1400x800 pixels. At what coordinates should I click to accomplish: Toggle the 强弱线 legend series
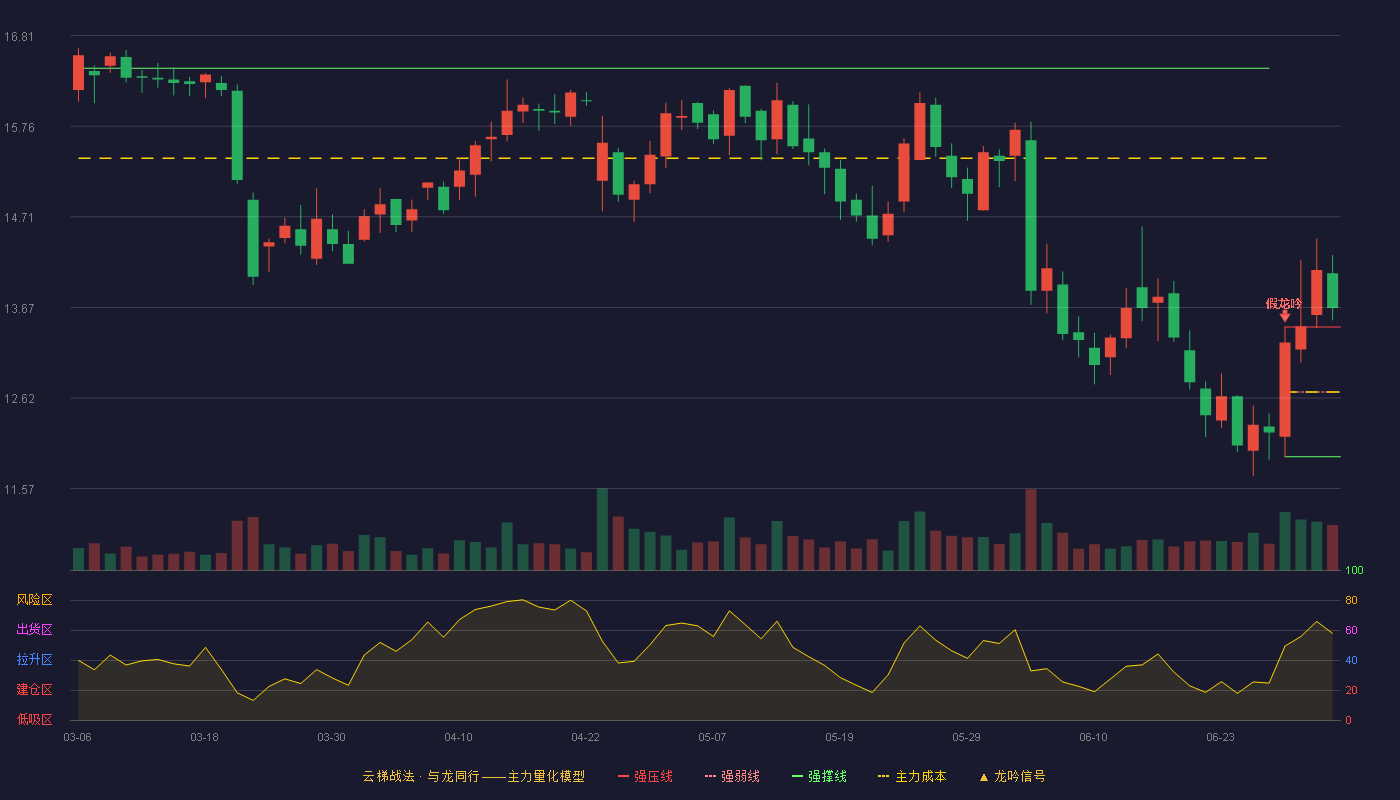(732, 776)
